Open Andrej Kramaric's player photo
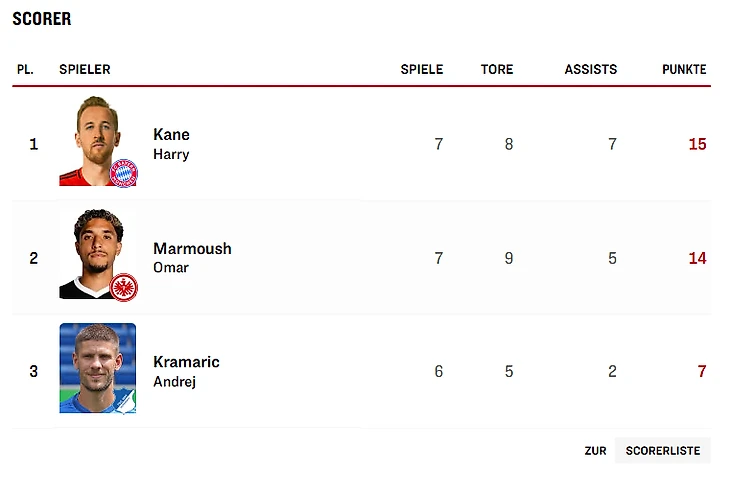 pyautogui.click(x=97, y=368)
